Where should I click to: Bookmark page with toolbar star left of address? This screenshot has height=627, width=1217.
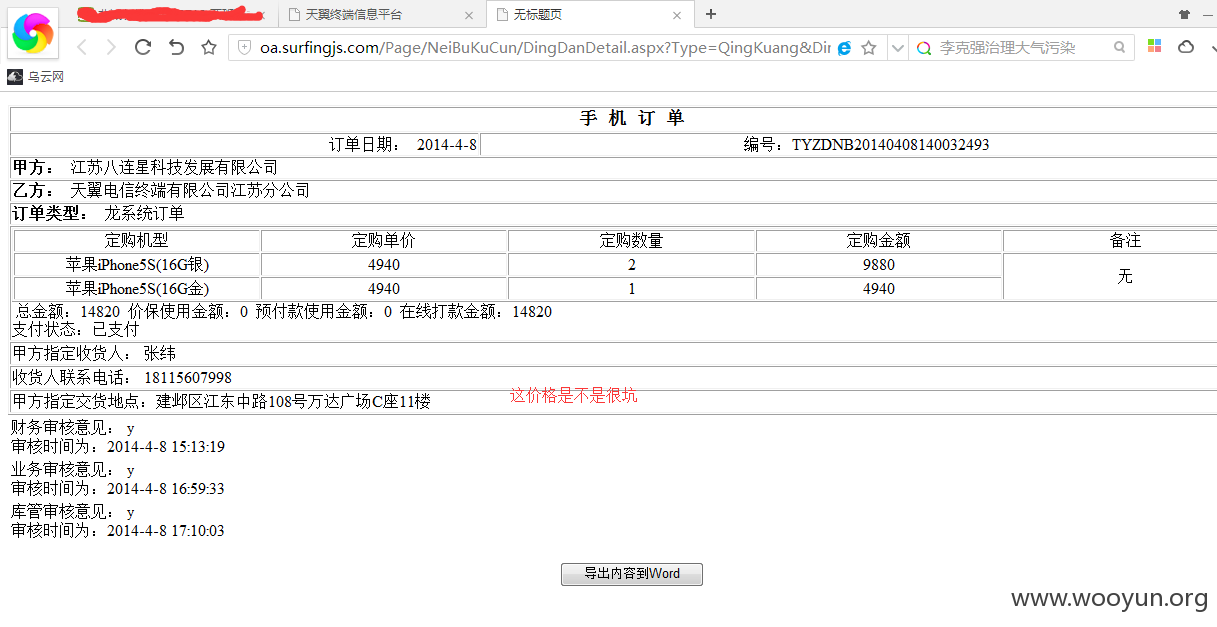(208, 47)
